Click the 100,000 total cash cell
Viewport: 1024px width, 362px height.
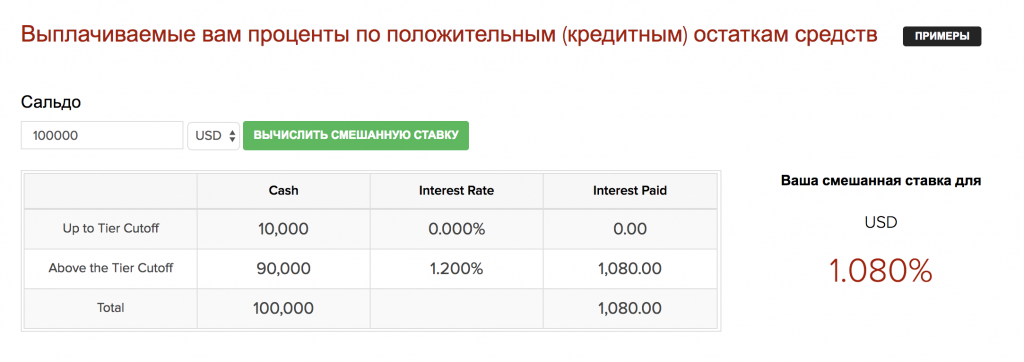[283, 308]
